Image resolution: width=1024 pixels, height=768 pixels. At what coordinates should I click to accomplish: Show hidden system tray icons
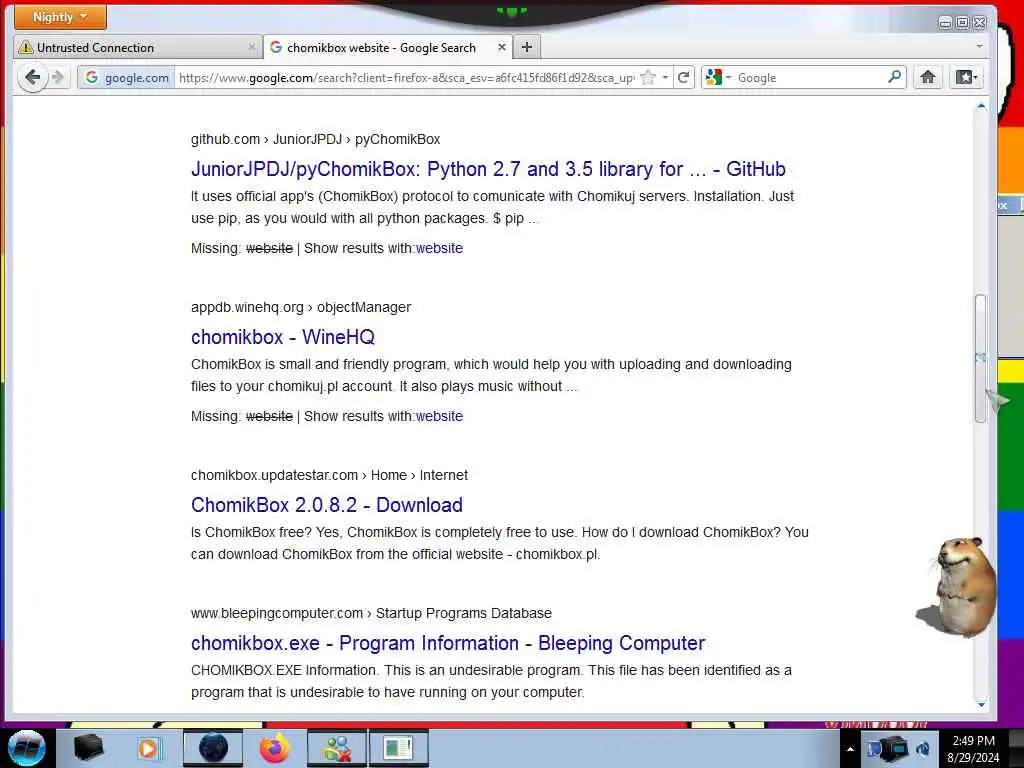click(x=850, y=749)
